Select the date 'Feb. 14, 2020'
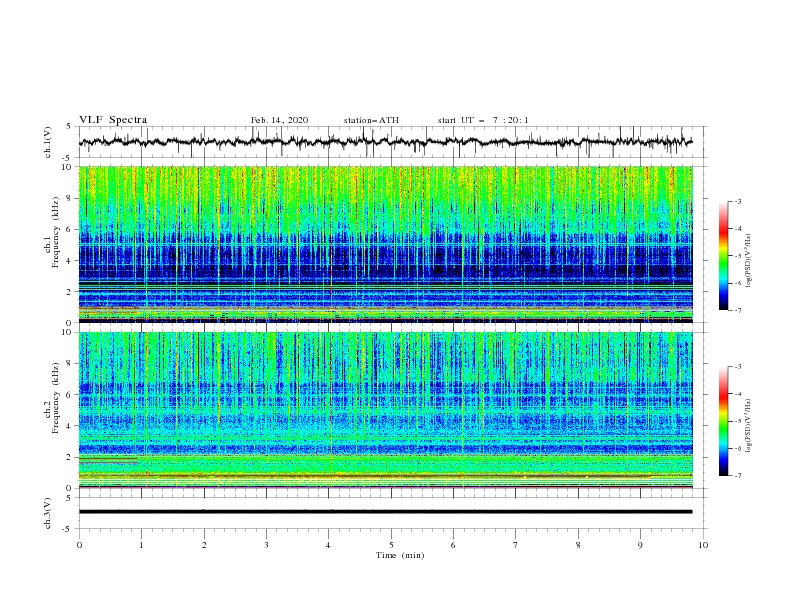This screenshot has height=612, width=792. [279, 120]
